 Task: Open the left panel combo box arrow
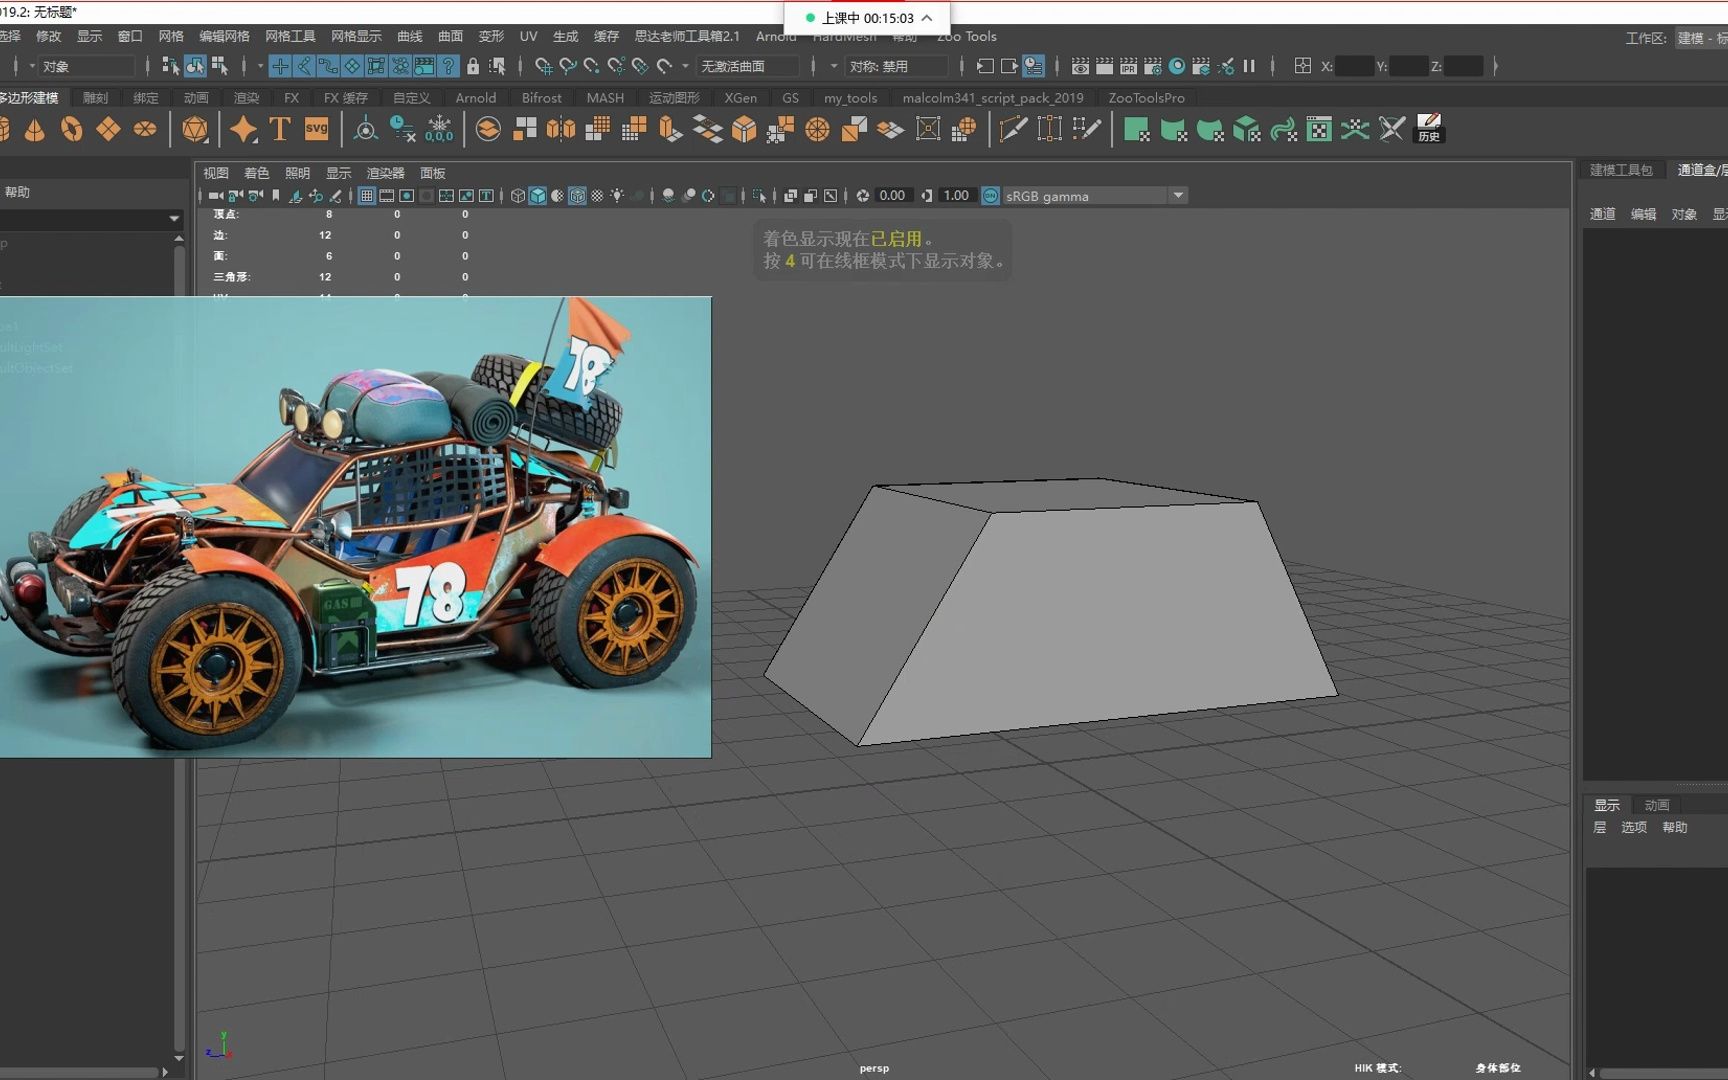(x=174, y=218)
